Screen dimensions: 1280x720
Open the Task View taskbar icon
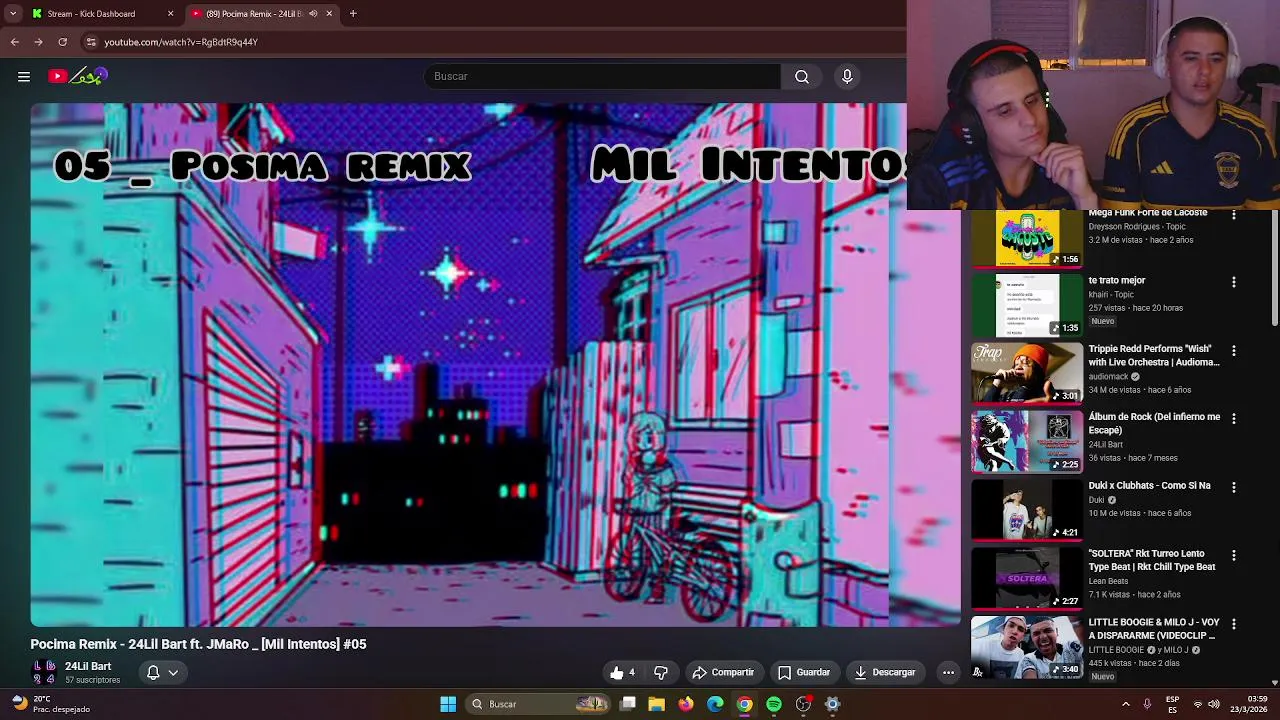[628, 704]
